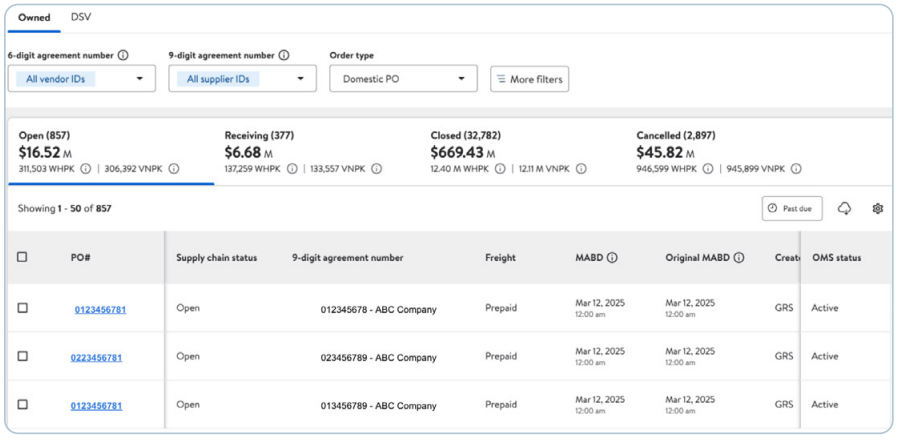Click the 9-digit agreement number column header
Screen dimensions: 898x440
(x=348, y=258)
